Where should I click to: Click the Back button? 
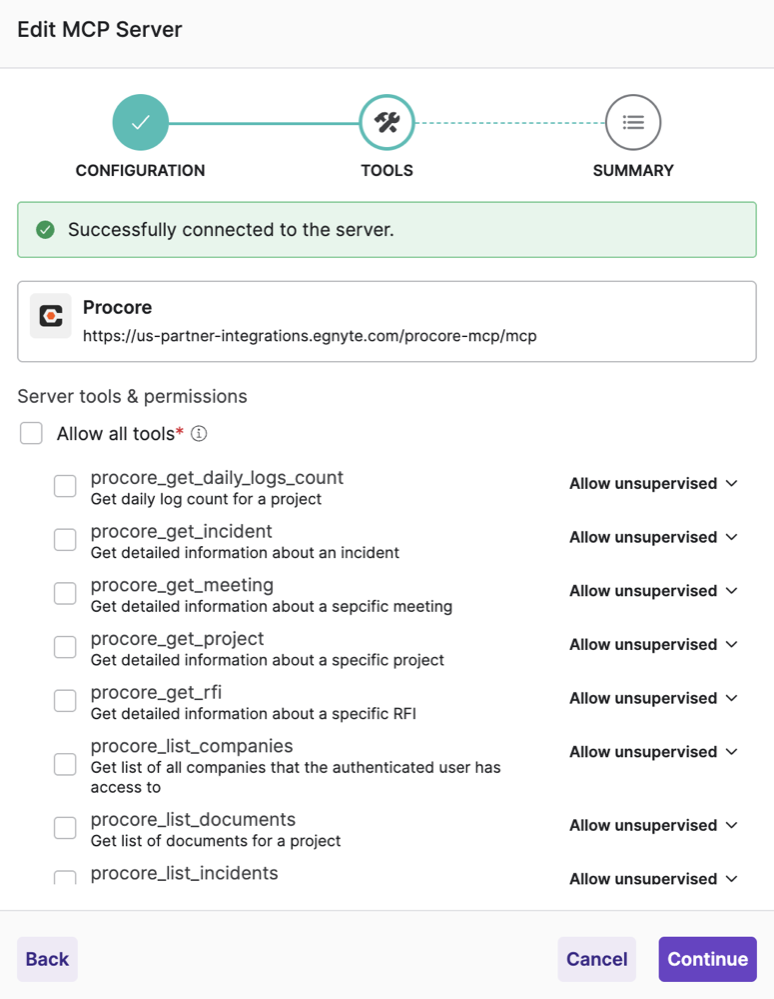[x=47, y=959]
